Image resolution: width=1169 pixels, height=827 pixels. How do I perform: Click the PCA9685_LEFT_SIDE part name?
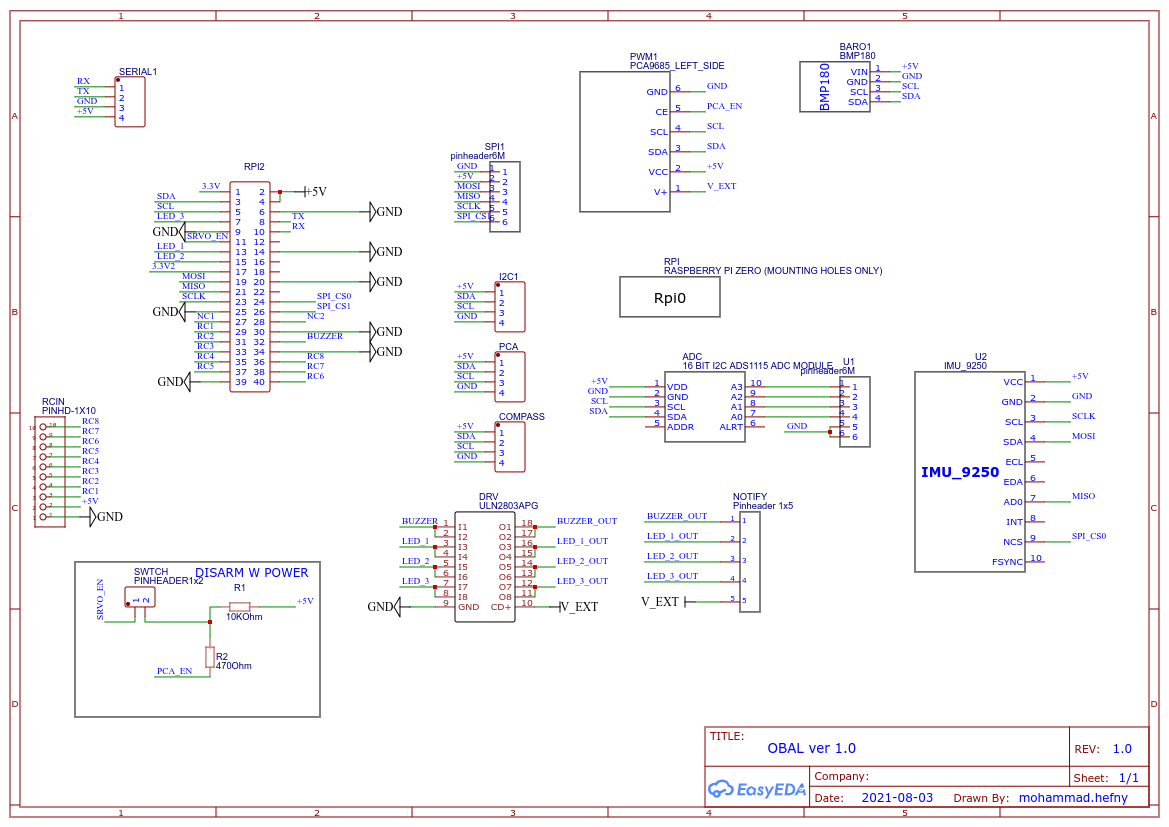click(x=677, y=66)
